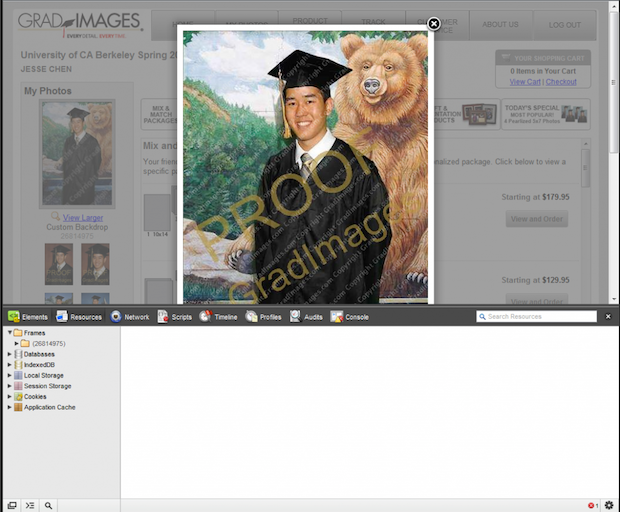Open the View Cart link
This screenshot has width=620, height=512.
point(525,82)
